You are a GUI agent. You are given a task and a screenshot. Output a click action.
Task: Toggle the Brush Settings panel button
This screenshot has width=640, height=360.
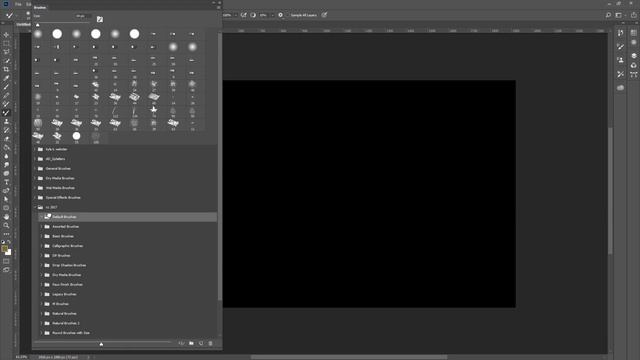point(100,19)
